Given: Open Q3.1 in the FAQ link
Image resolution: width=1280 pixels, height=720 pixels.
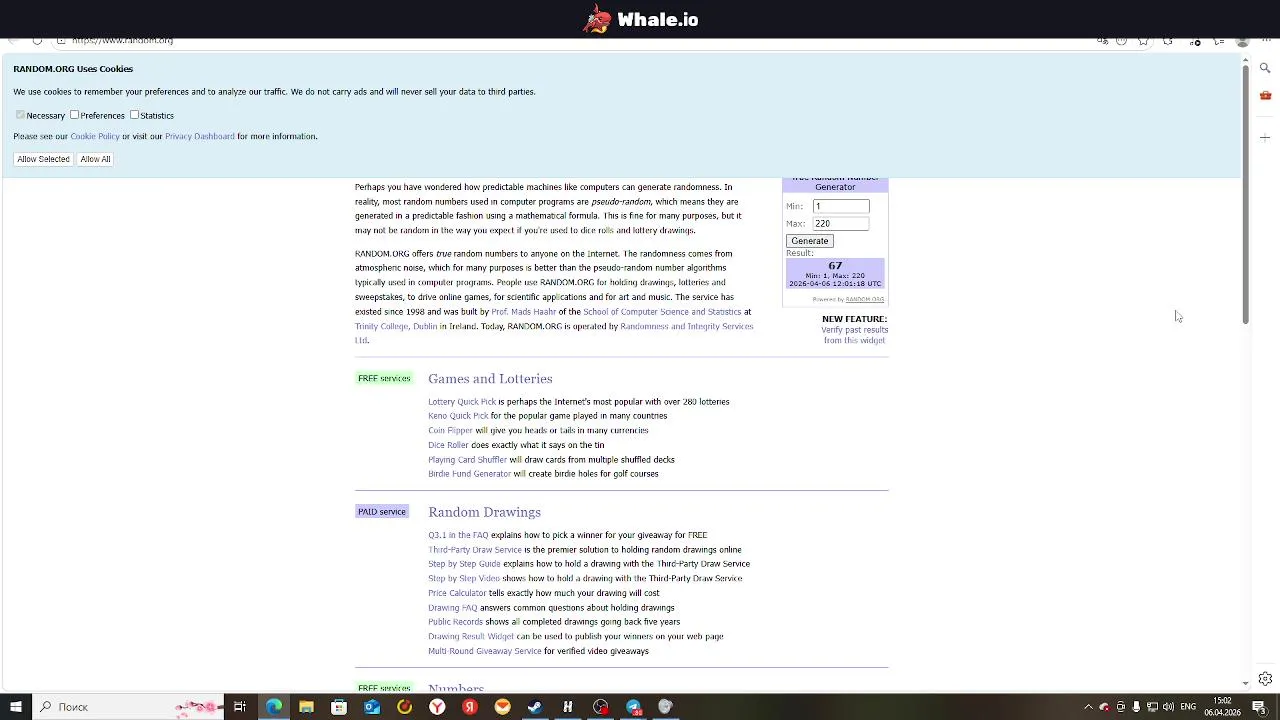Looking at the screenshot, I should 458,535.
